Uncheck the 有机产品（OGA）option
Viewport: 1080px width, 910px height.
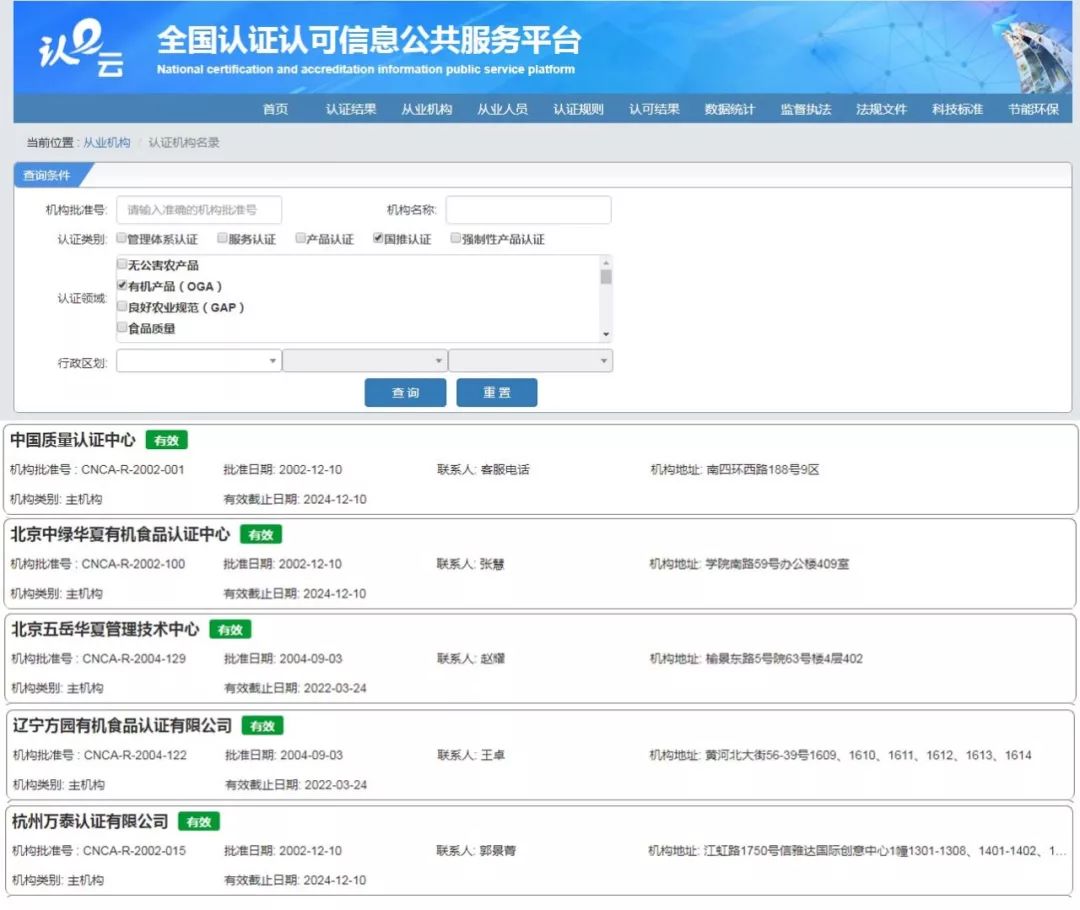[x=121, y=286]
